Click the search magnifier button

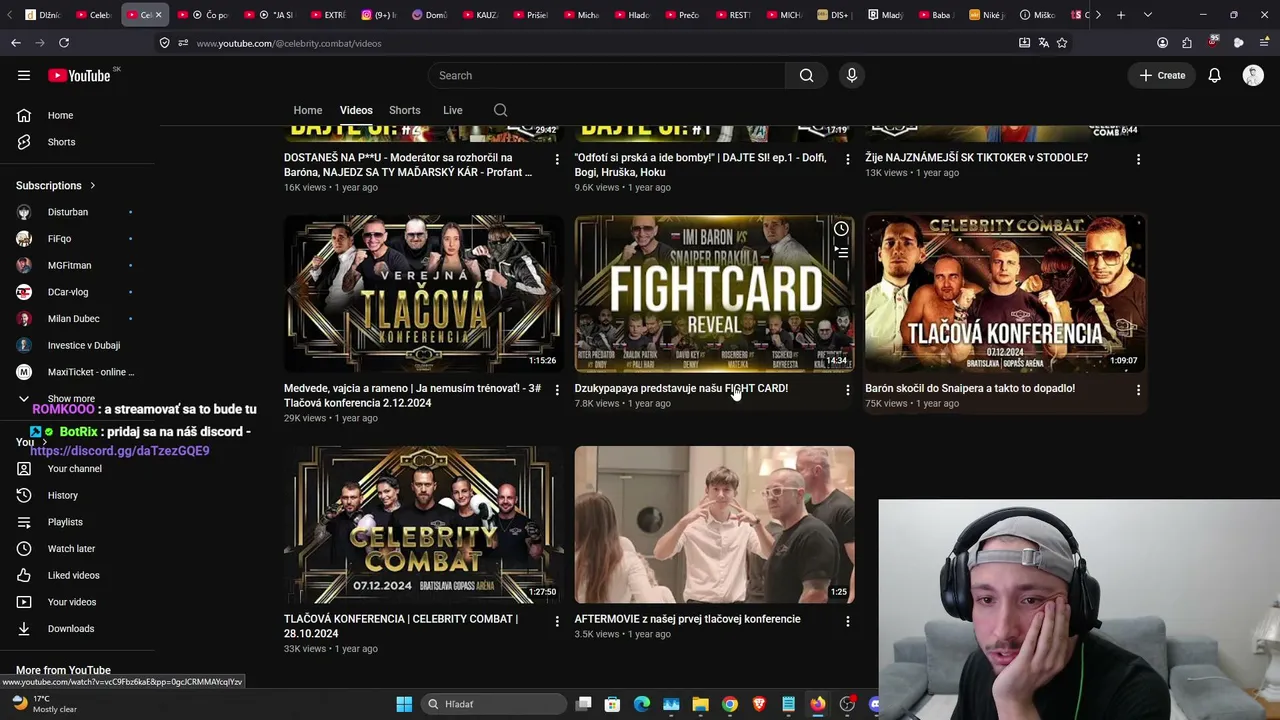coord(806,75)
